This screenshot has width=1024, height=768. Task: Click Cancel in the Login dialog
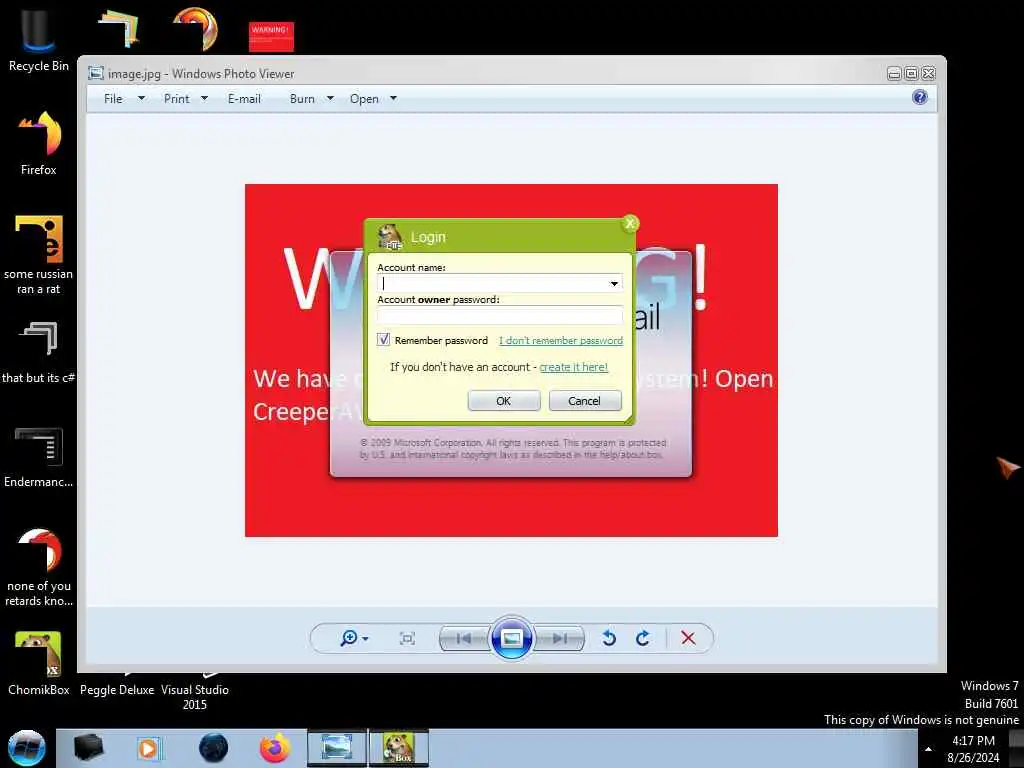point(584,401)
